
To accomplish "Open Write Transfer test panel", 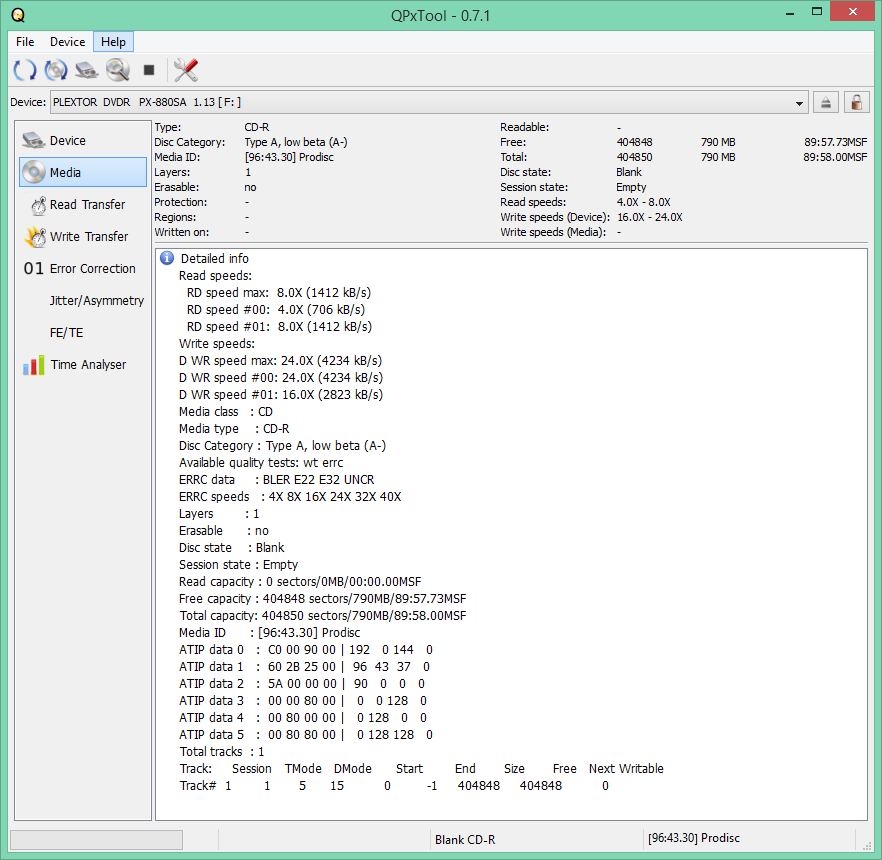I will [83, 237].
